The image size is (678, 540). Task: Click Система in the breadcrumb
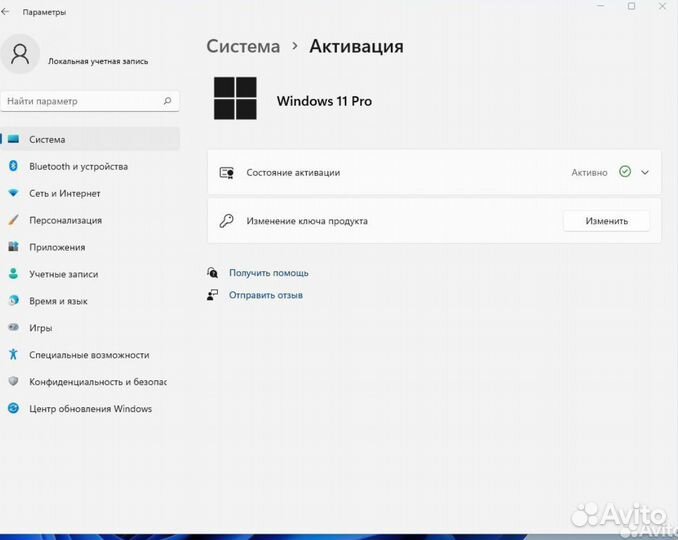pos(243,46)
